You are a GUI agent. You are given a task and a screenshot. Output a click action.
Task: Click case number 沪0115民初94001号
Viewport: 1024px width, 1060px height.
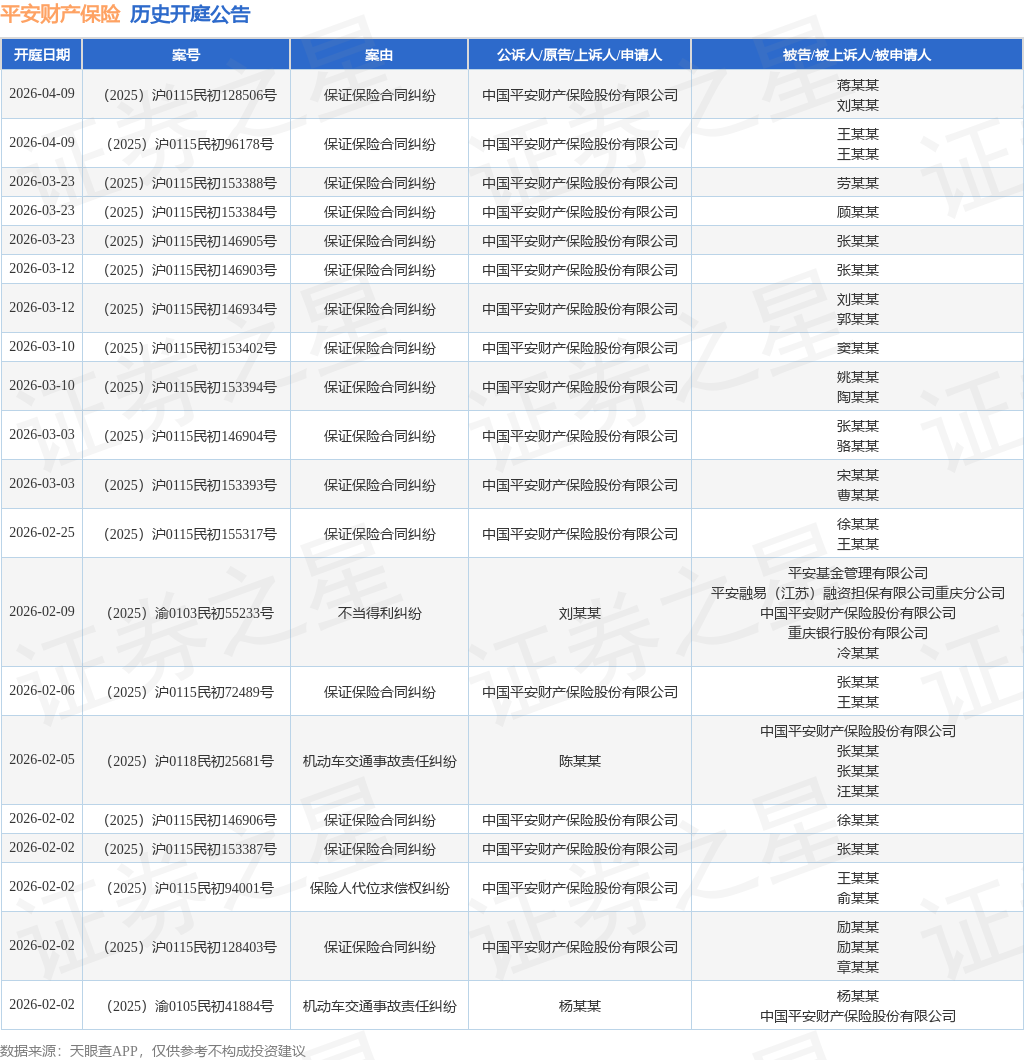(x=190, y=888)
